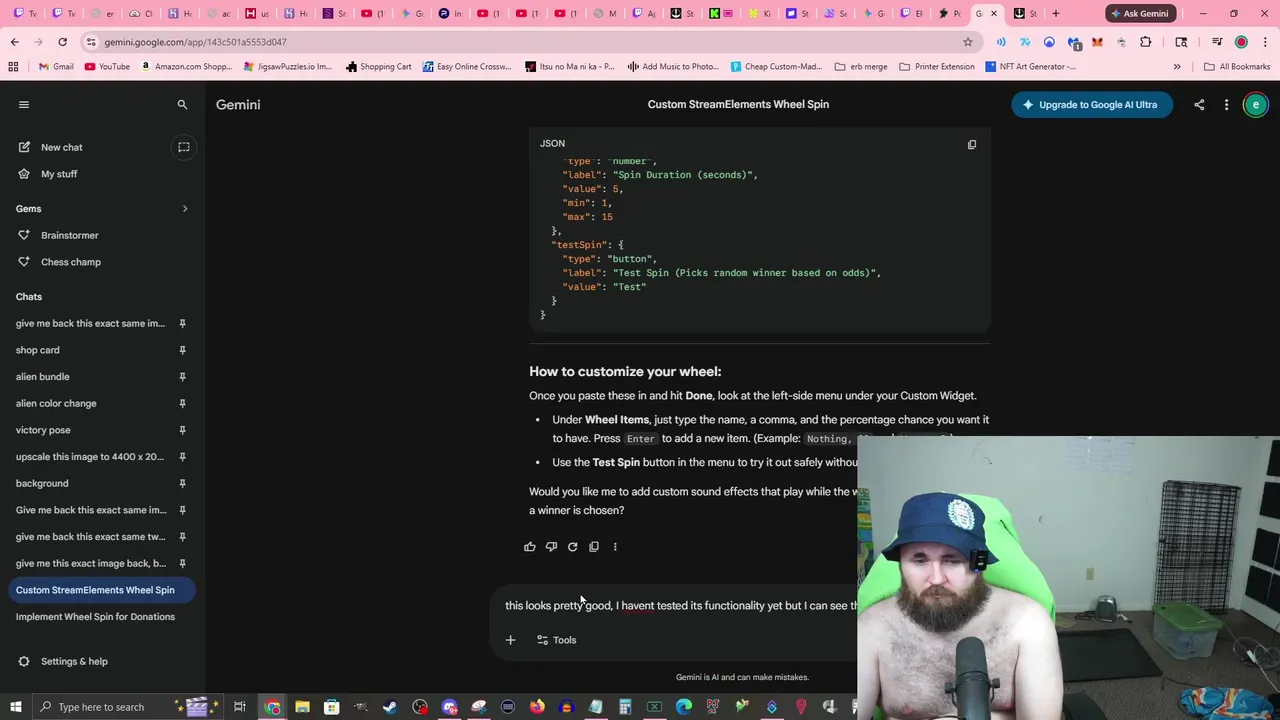This screenshot has height=720, width=1280.
Task: Click the copy response icon below the answer
Action: point(594,547)
